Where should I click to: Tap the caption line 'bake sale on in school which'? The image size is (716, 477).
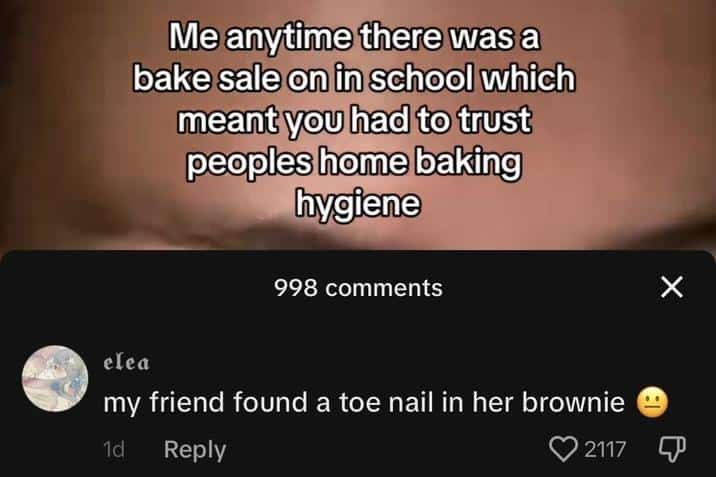tap(354, 78)
